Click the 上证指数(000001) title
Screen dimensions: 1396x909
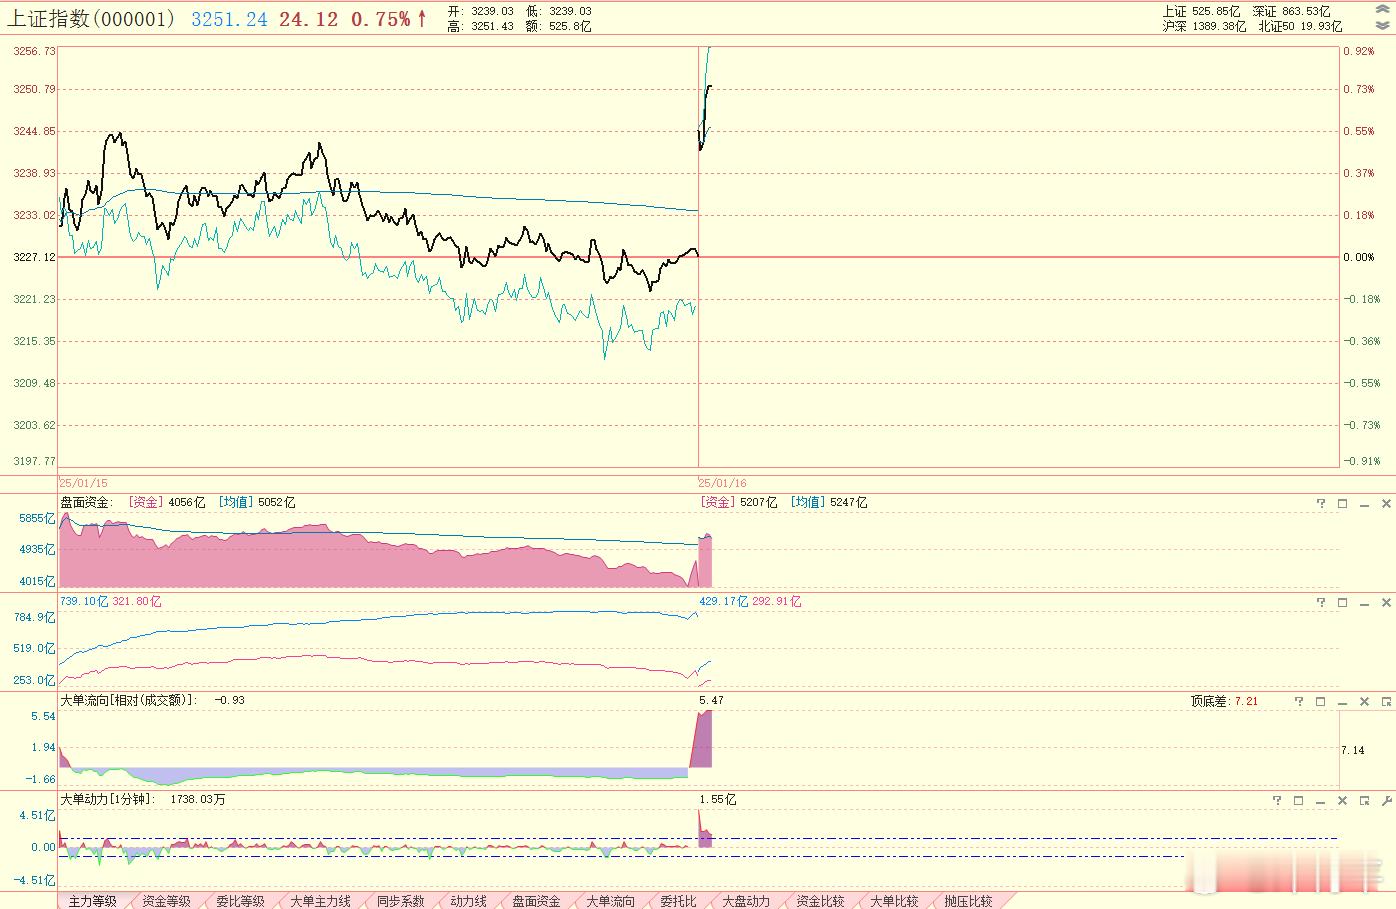pos(92,19)
